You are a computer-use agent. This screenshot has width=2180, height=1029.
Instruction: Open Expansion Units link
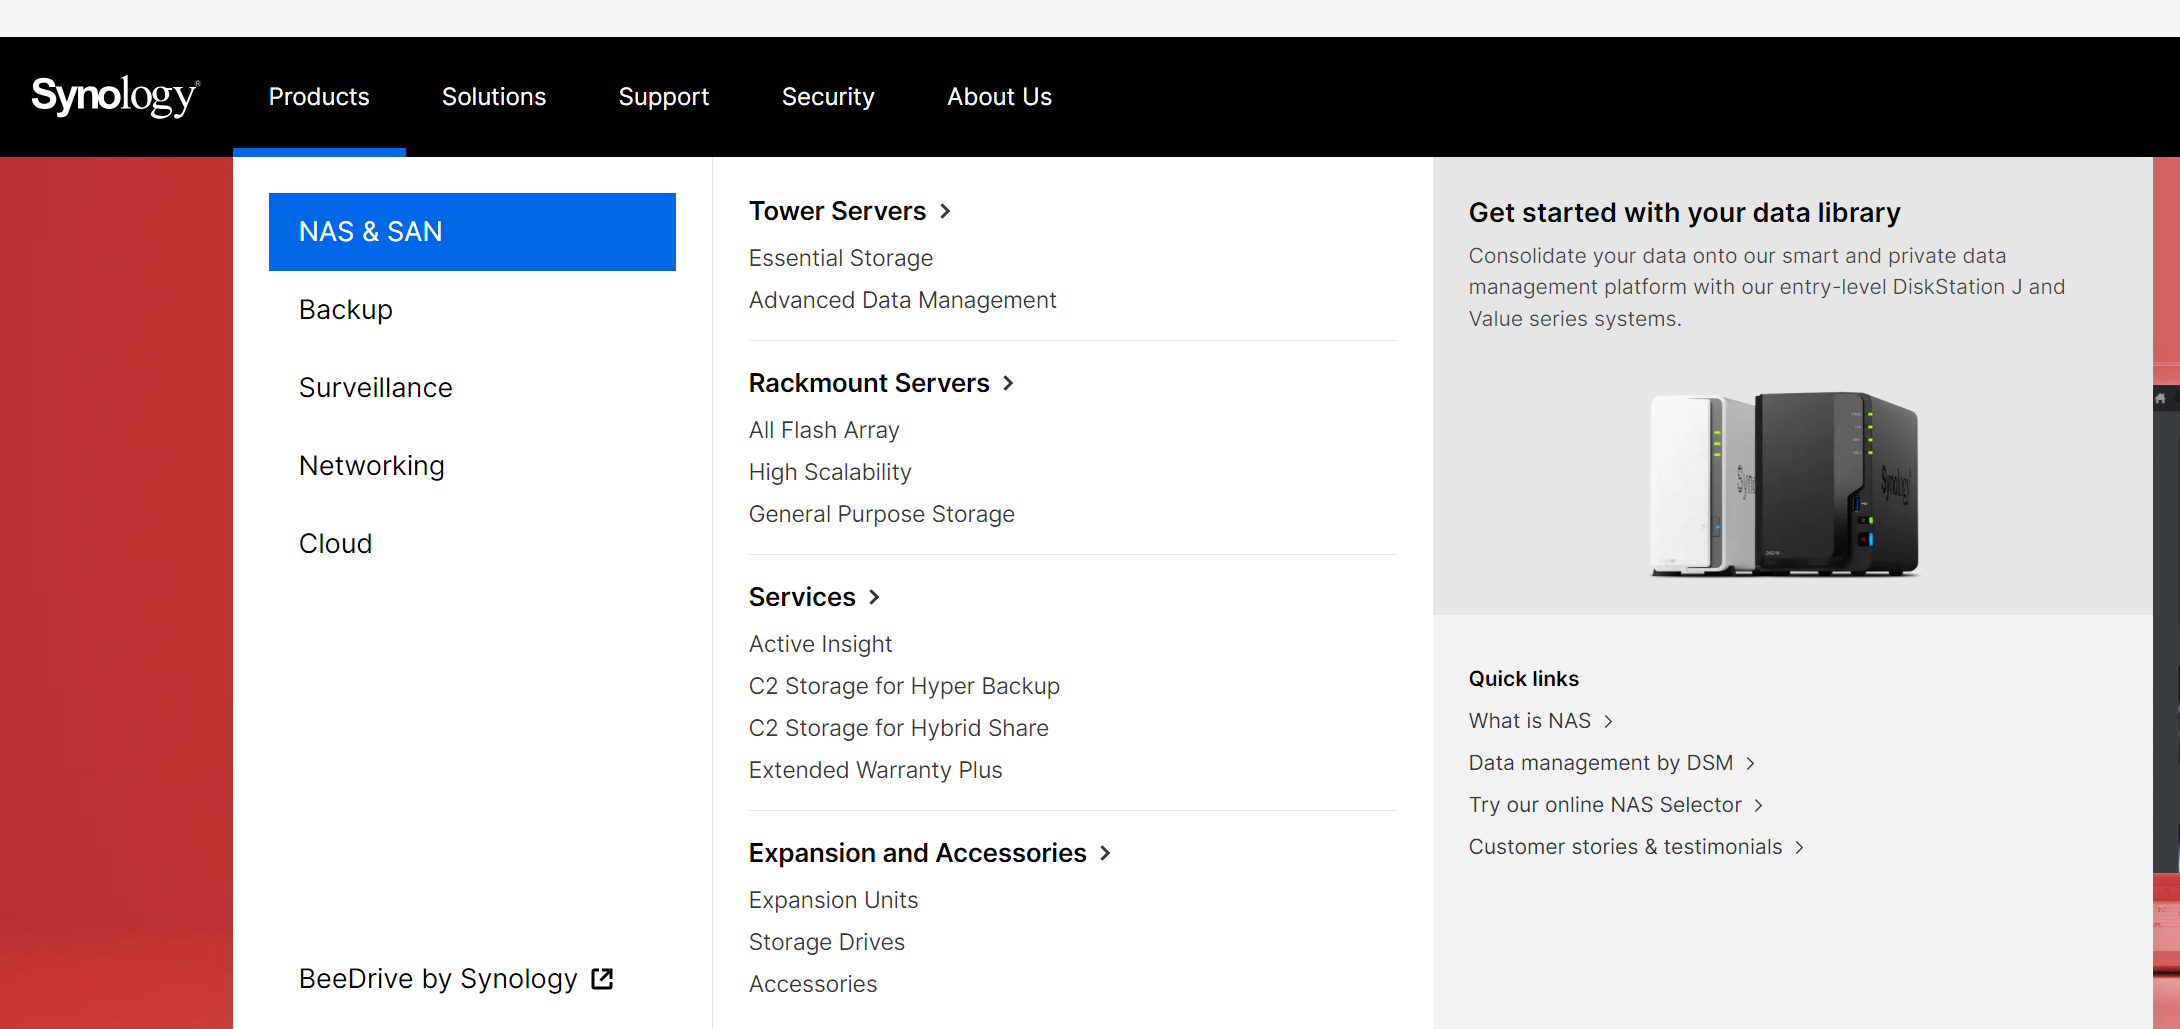pos(834,900)
